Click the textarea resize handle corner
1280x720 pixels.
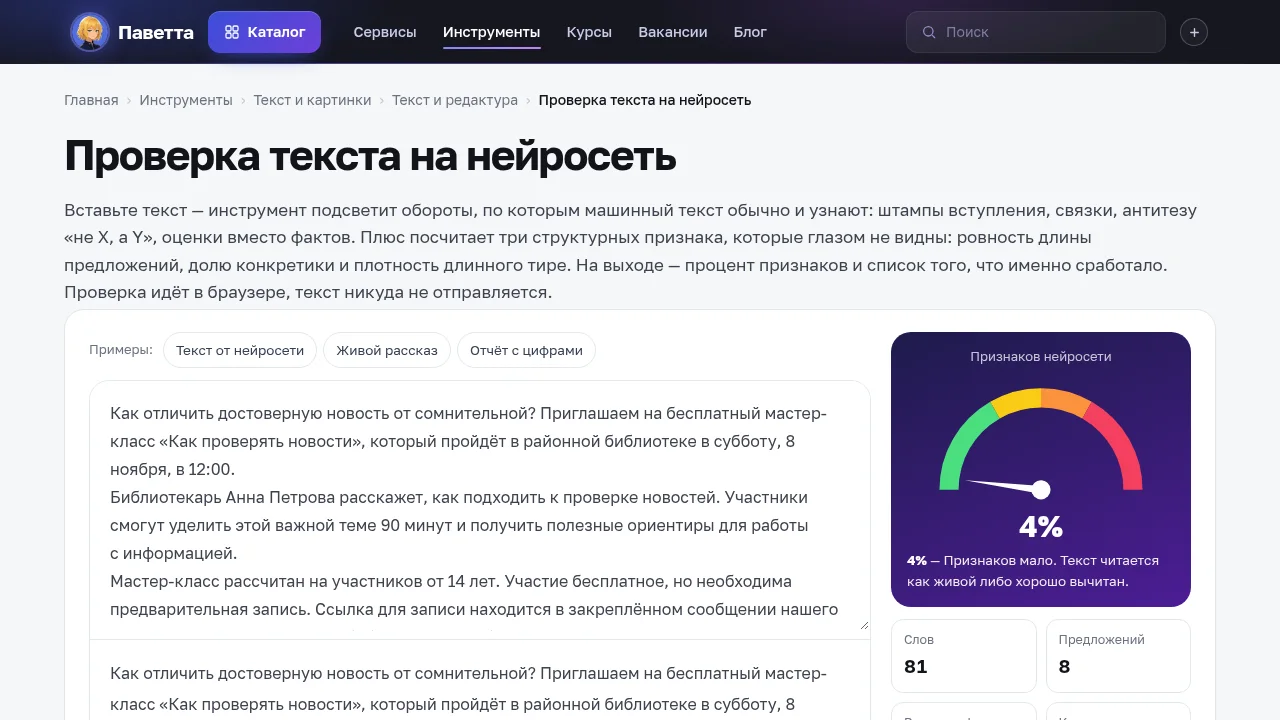click(x=863, y=624)
